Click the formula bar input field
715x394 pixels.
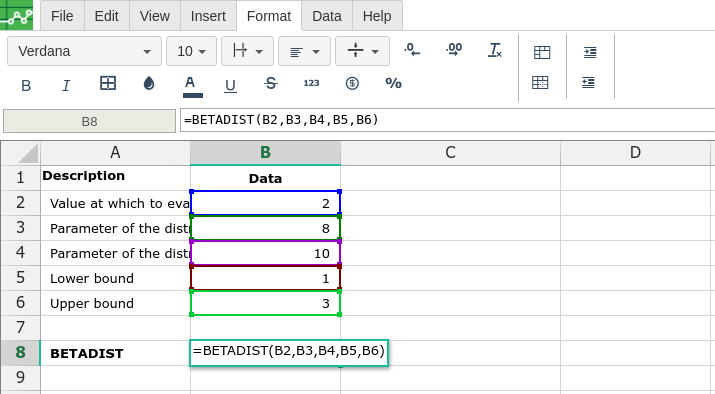(x=447, y=120)
